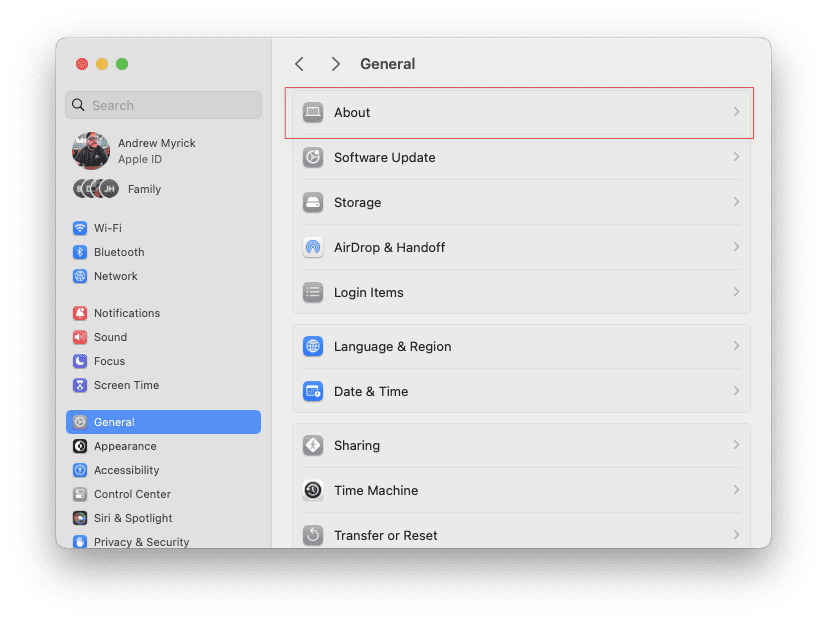
Task: Click the Language & Region globe icon
Action: tap(313, 347)
